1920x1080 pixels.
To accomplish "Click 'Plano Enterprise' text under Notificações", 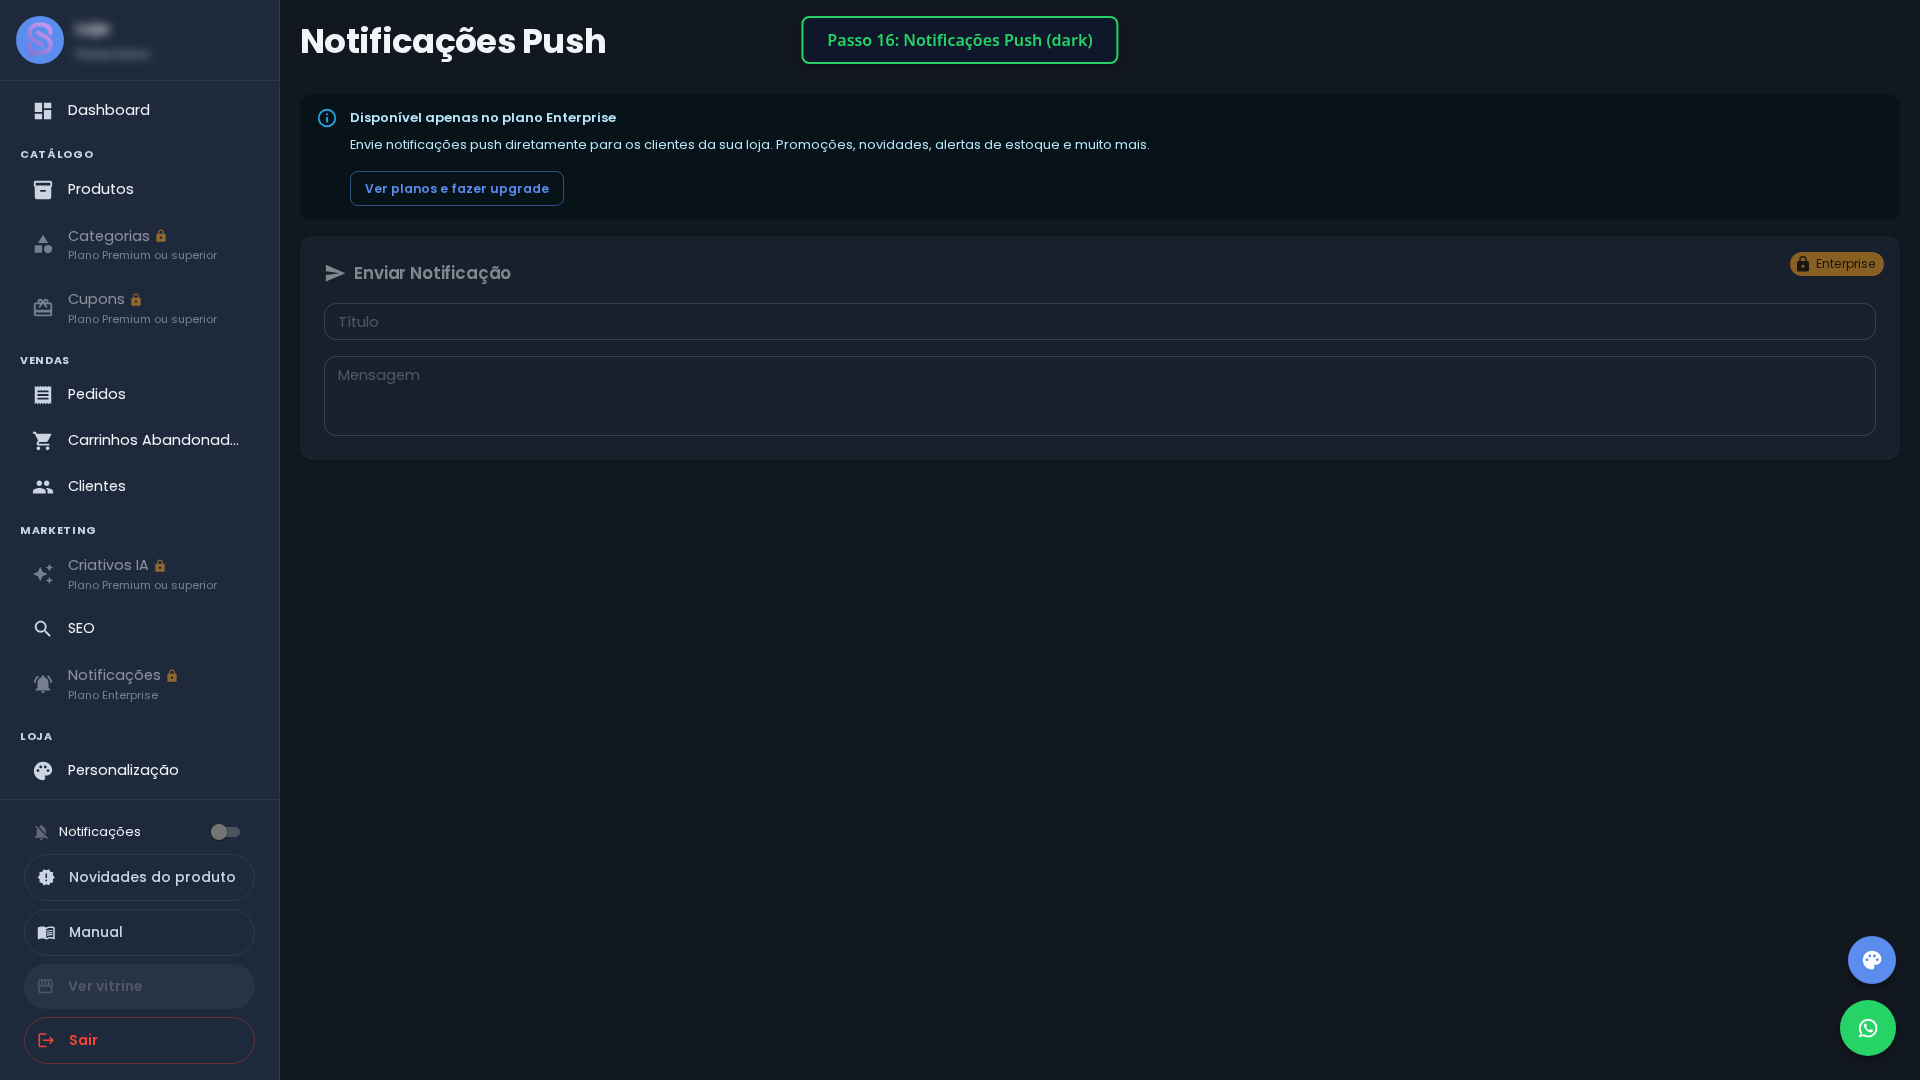I will (113, 696).
